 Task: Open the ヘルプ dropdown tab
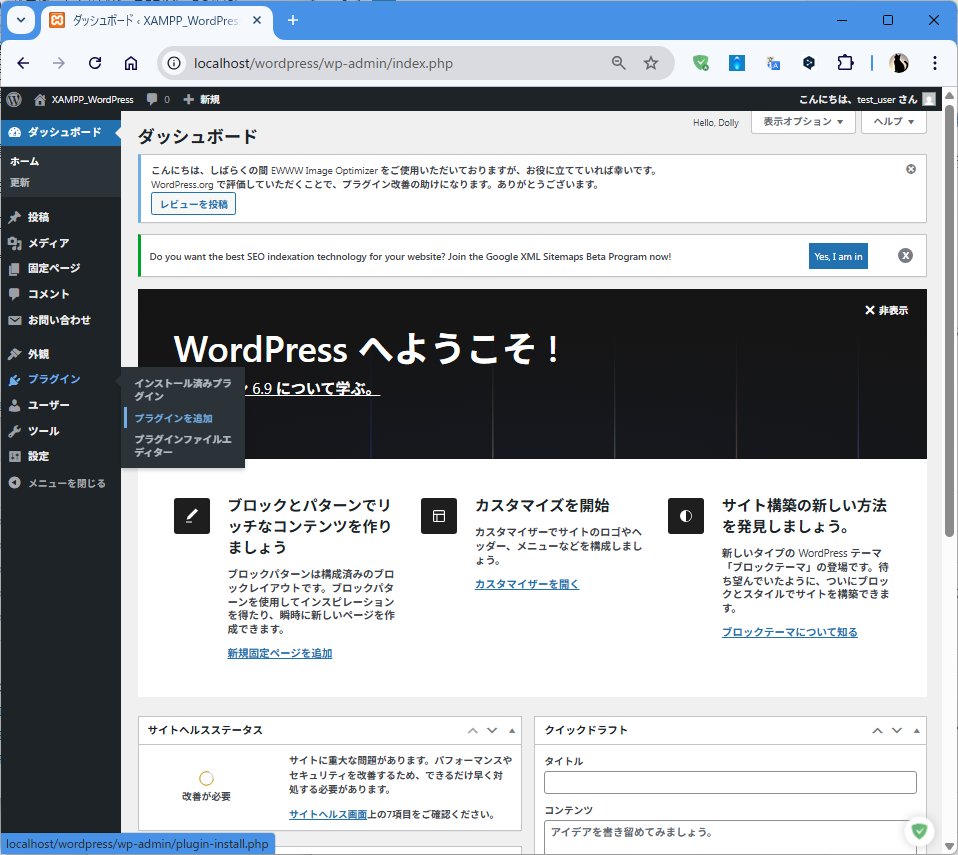pos(893,121)
